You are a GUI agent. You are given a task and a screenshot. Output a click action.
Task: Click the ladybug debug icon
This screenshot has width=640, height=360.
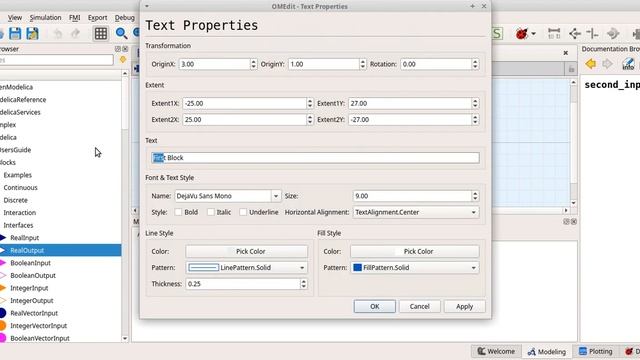coord(522,33)
